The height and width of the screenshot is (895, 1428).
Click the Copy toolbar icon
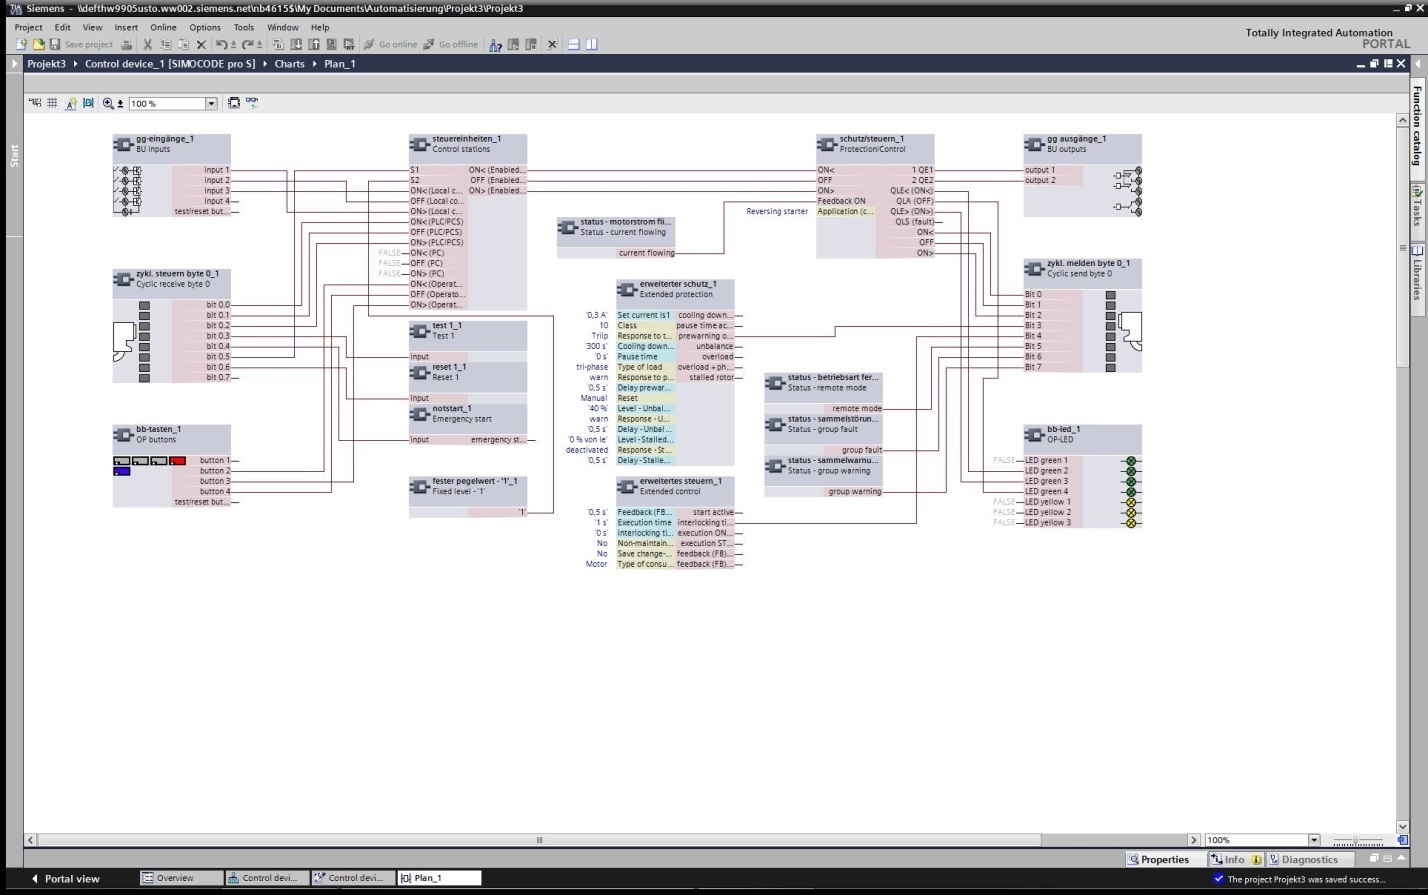tap(166, 45)
